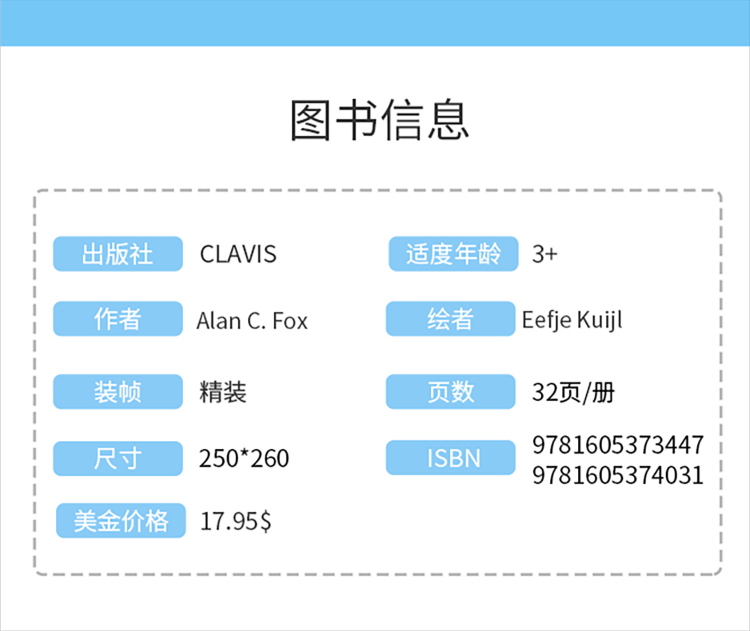Click the 出版社 label badge
750x631 pixels.
118,254
